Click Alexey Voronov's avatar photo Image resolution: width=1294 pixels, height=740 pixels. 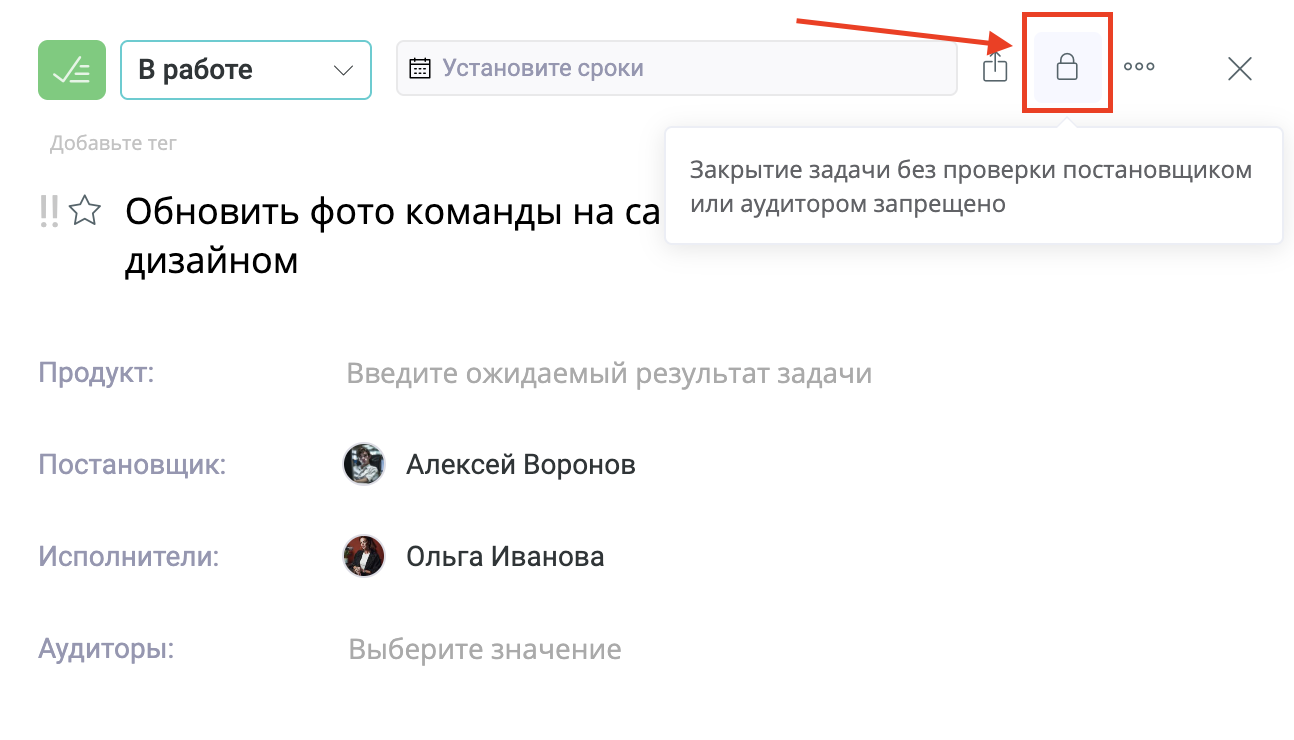click(x=364, y=464)
